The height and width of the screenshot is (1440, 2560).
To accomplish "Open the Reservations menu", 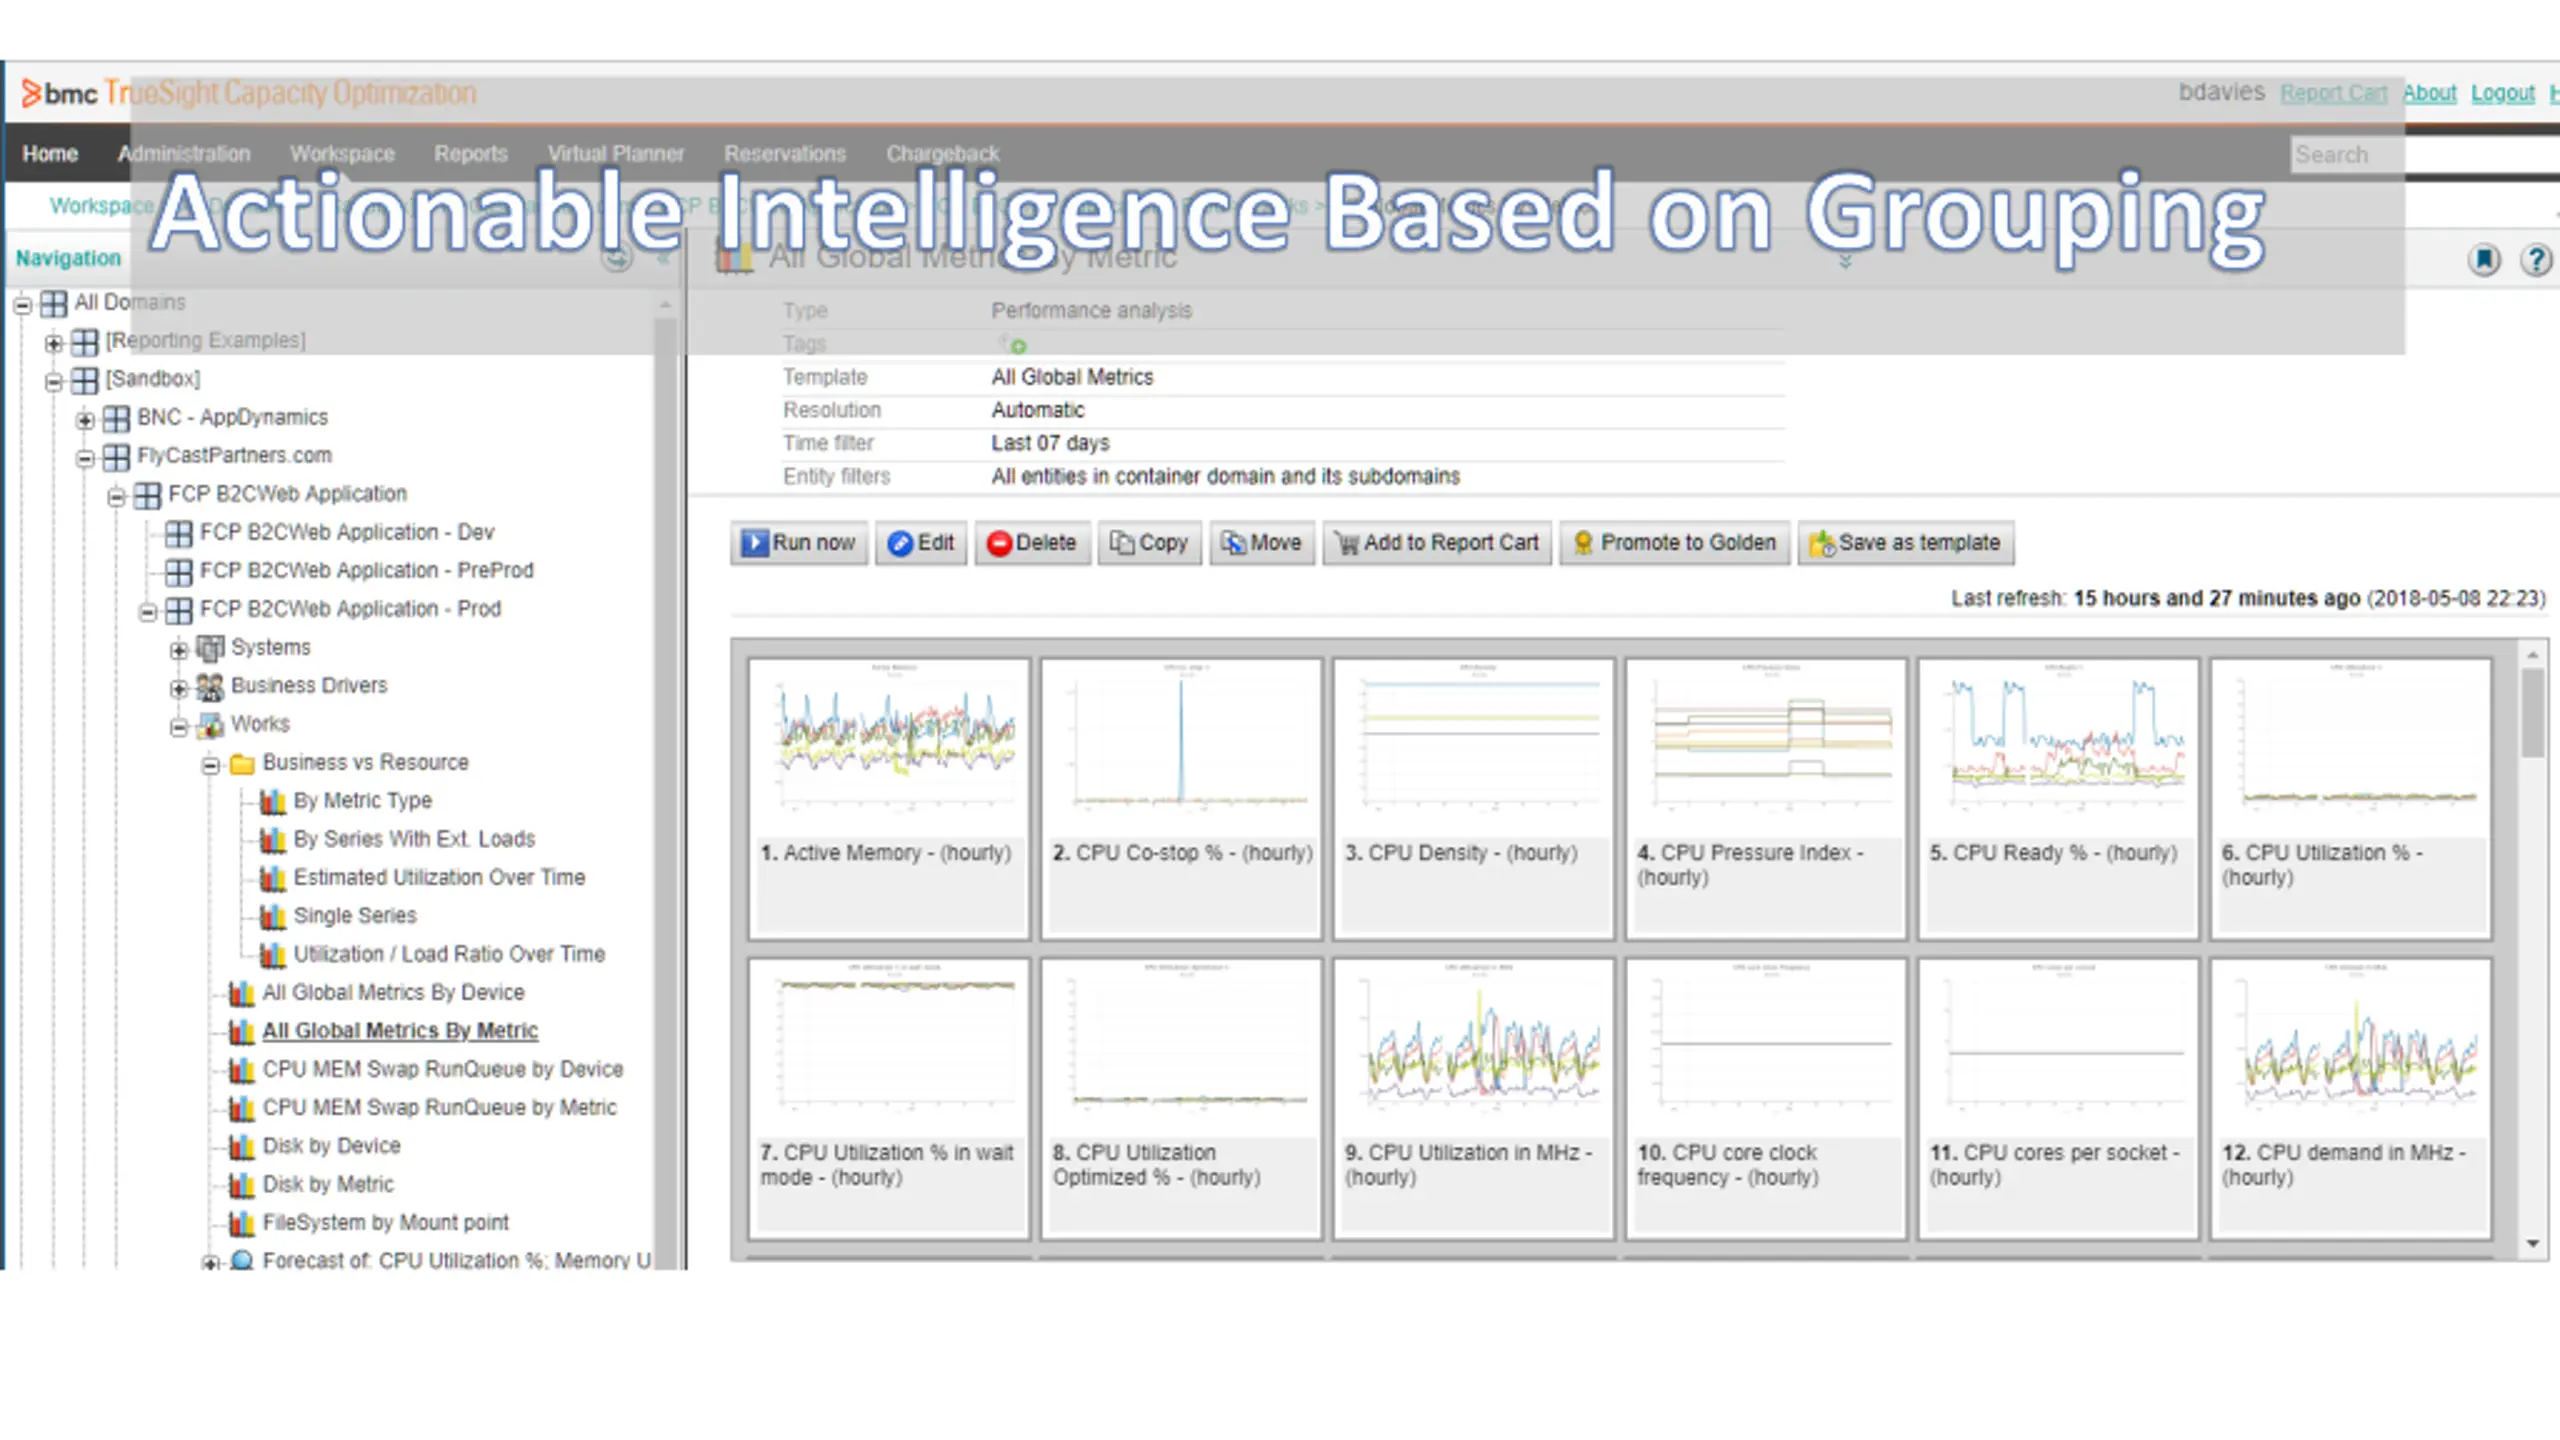I will point(785,154).
